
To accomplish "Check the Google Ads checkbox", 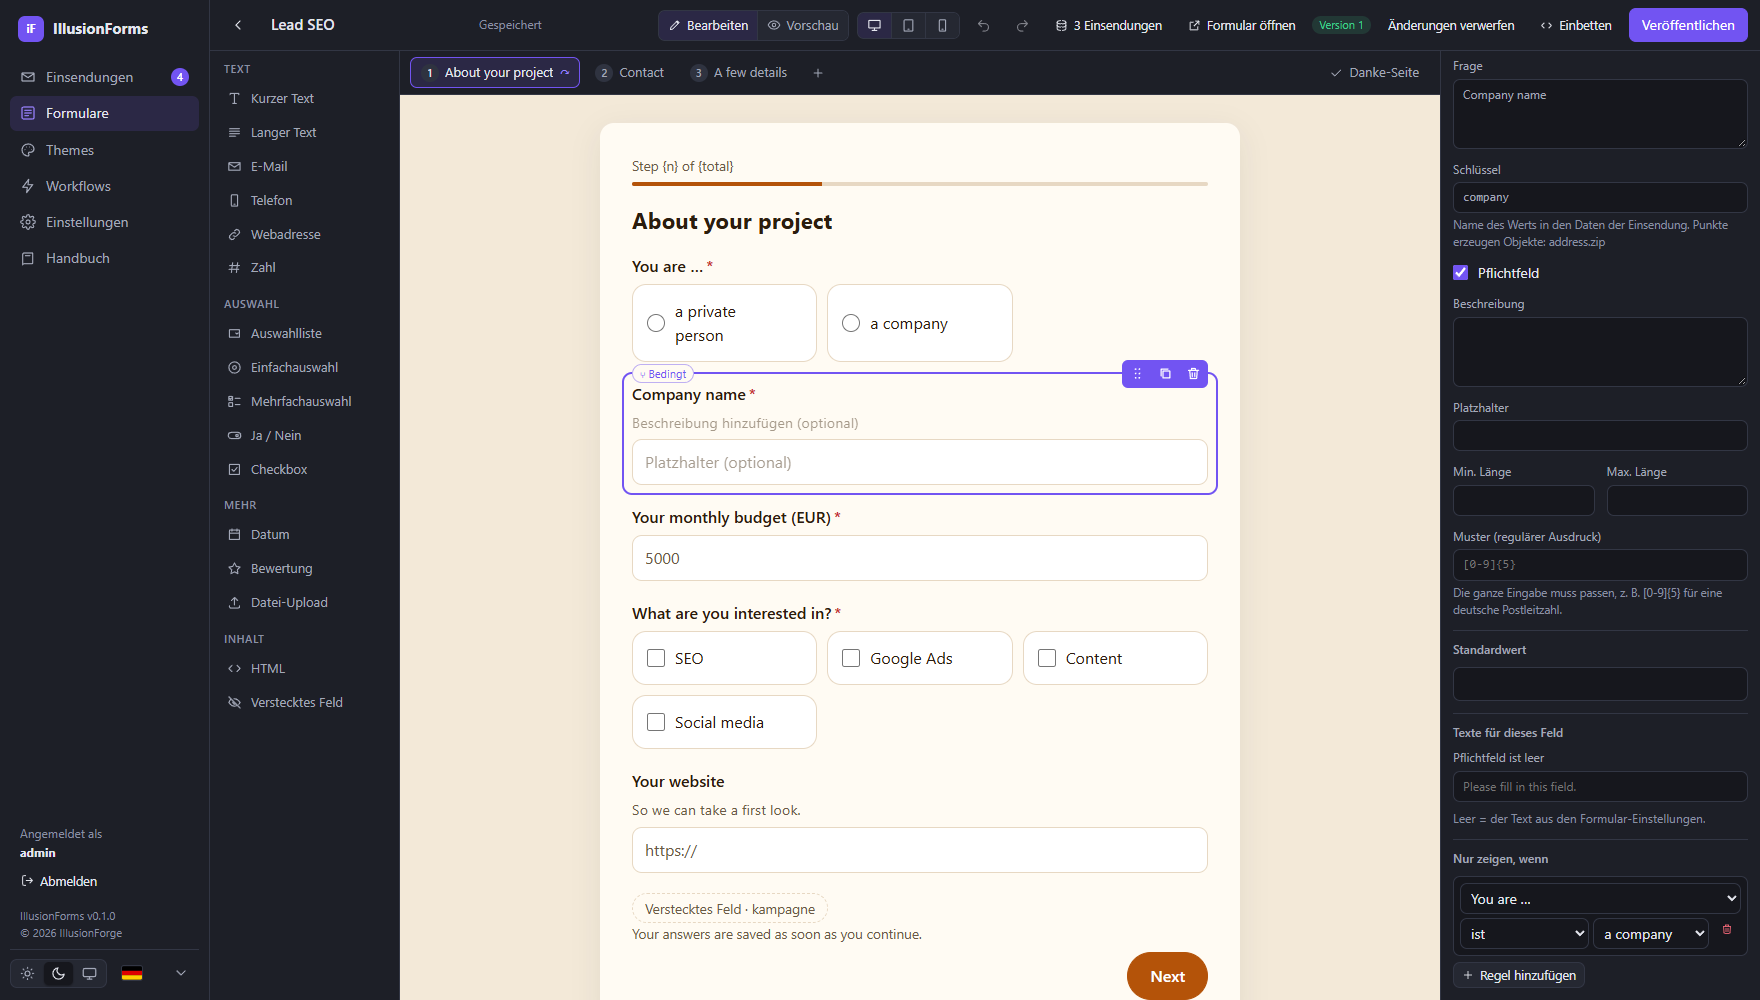I will [x=920, y=658].
